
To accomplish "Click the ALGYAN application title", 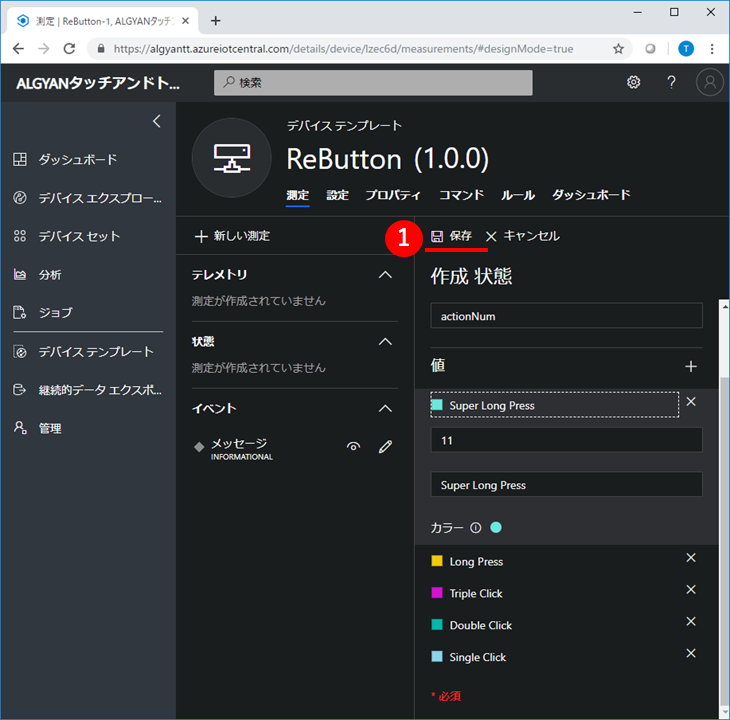I will tap(98, 83).
